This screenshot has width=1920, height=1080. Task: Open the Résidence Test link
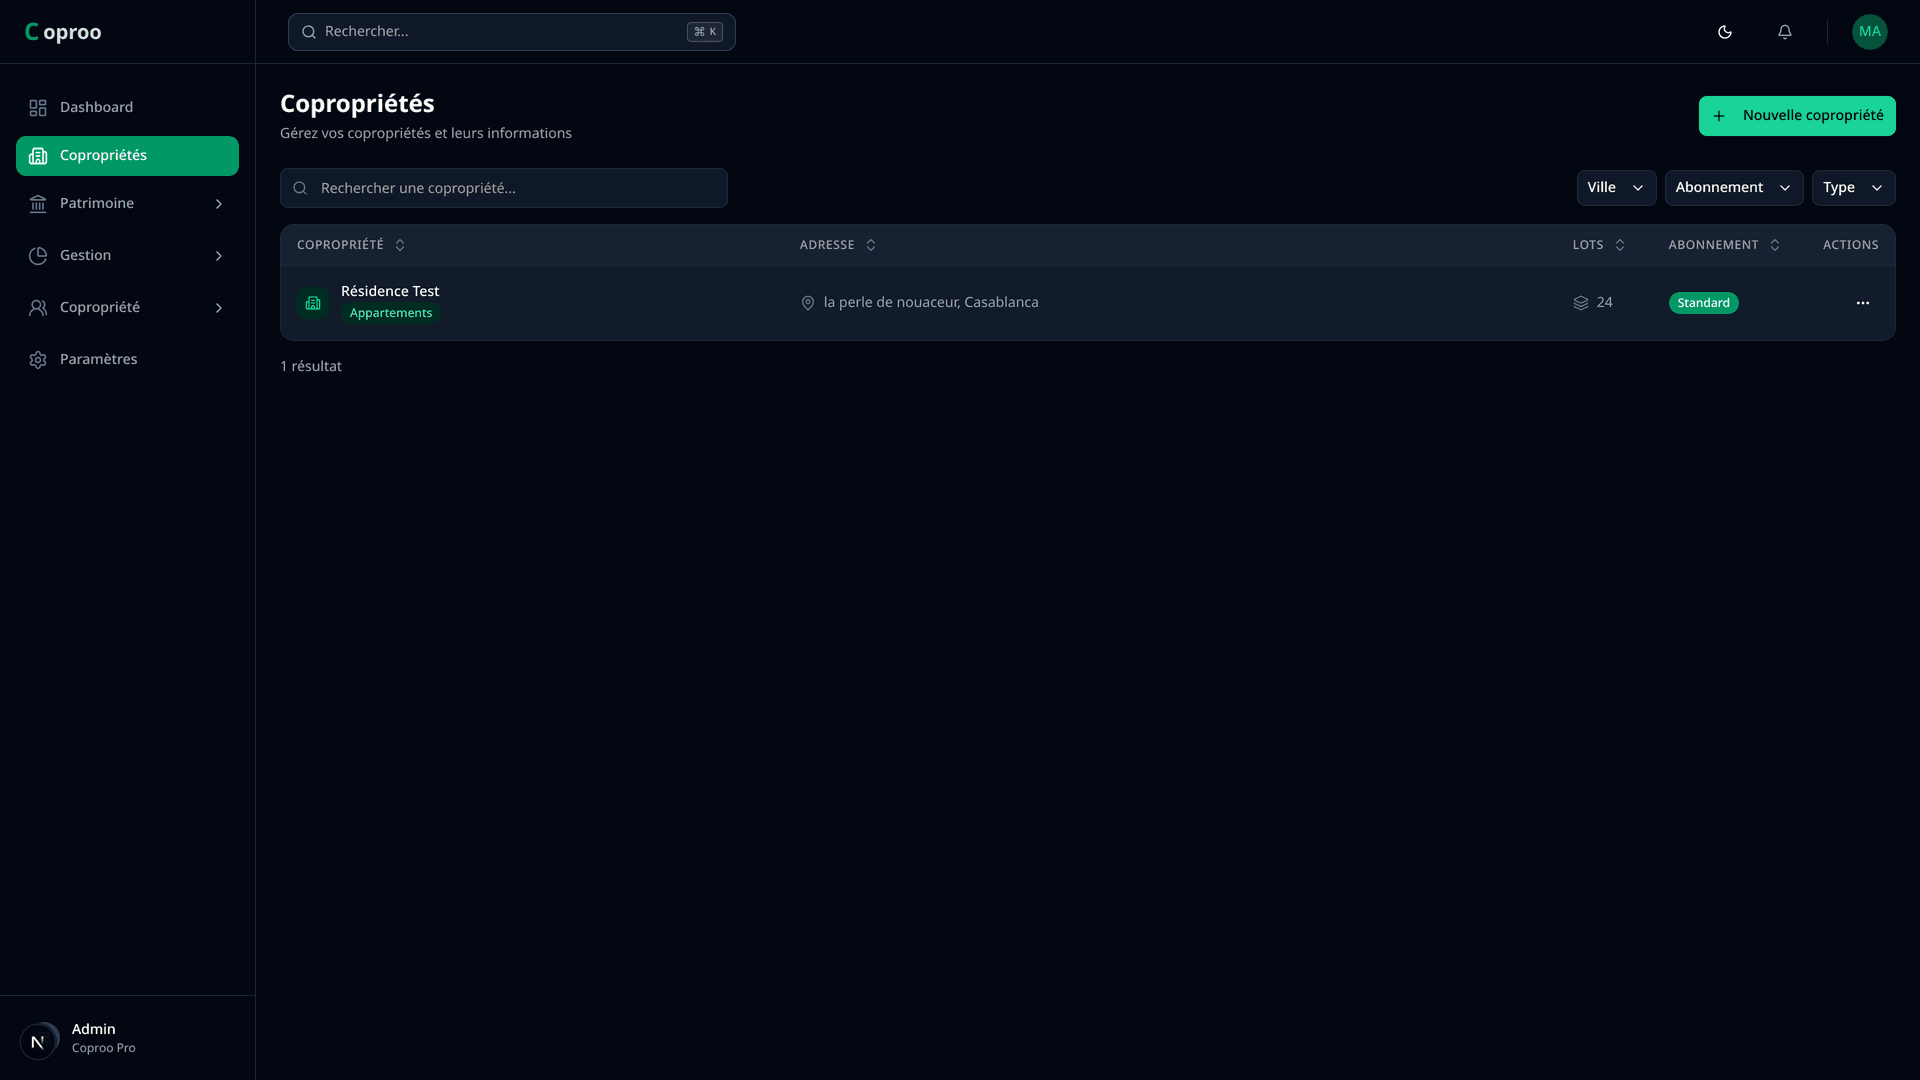390,291
